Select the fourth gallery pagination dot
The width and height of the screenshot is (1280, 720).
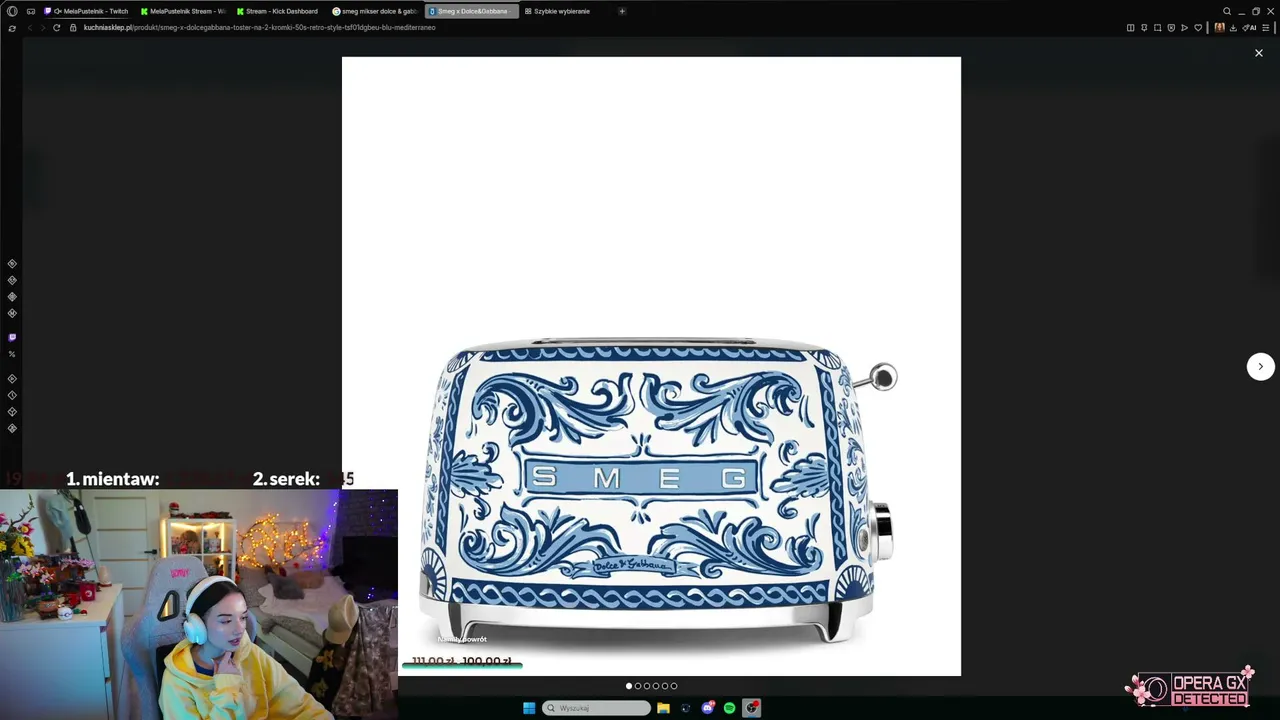point(656,686)
